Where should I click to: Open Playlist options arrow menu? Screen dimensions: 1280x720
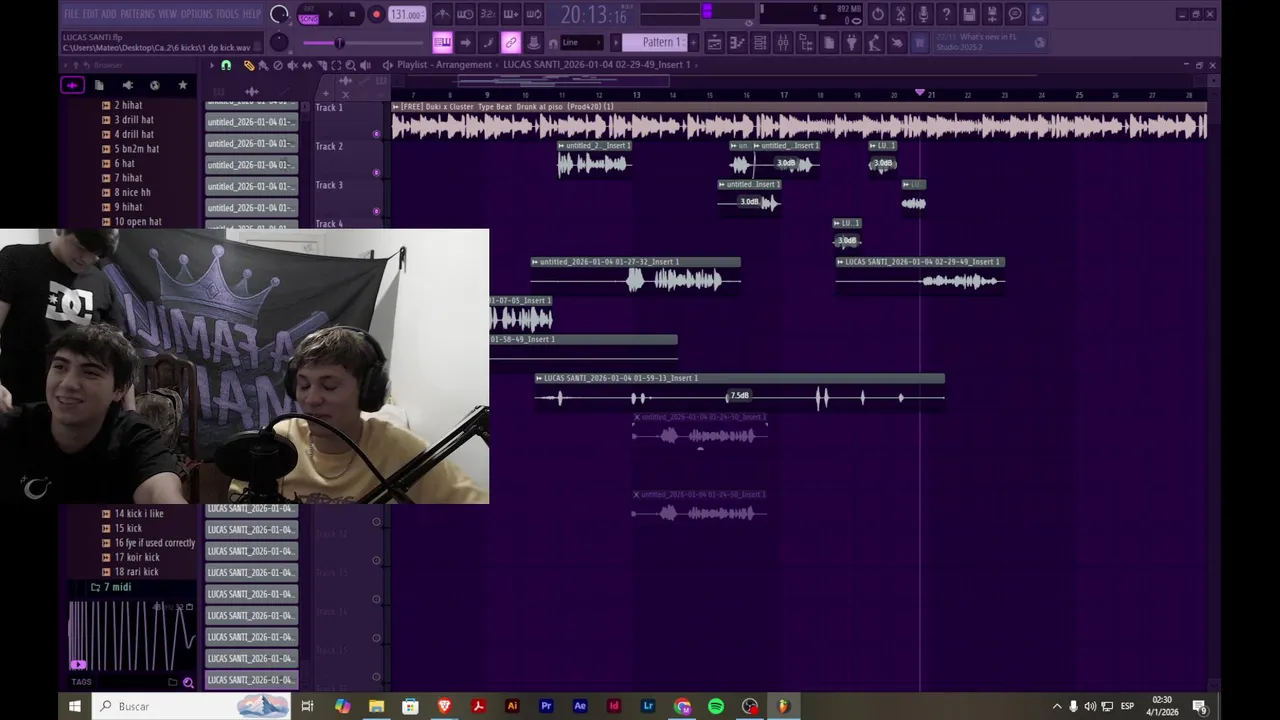click(x=211, y=65)
